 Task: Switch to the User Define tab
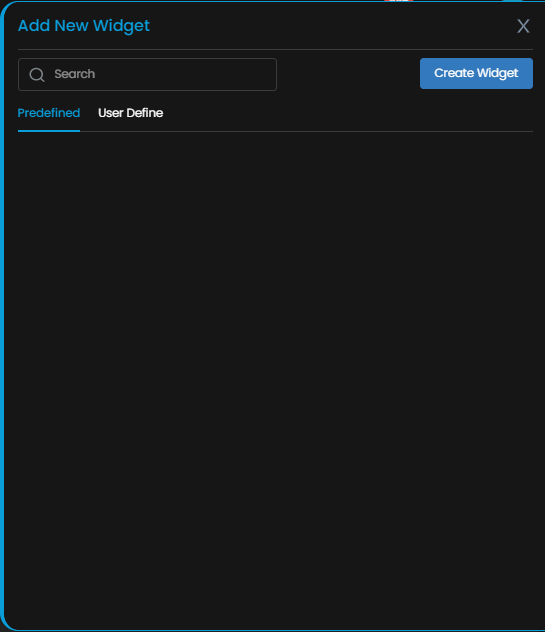click(130, 113)
